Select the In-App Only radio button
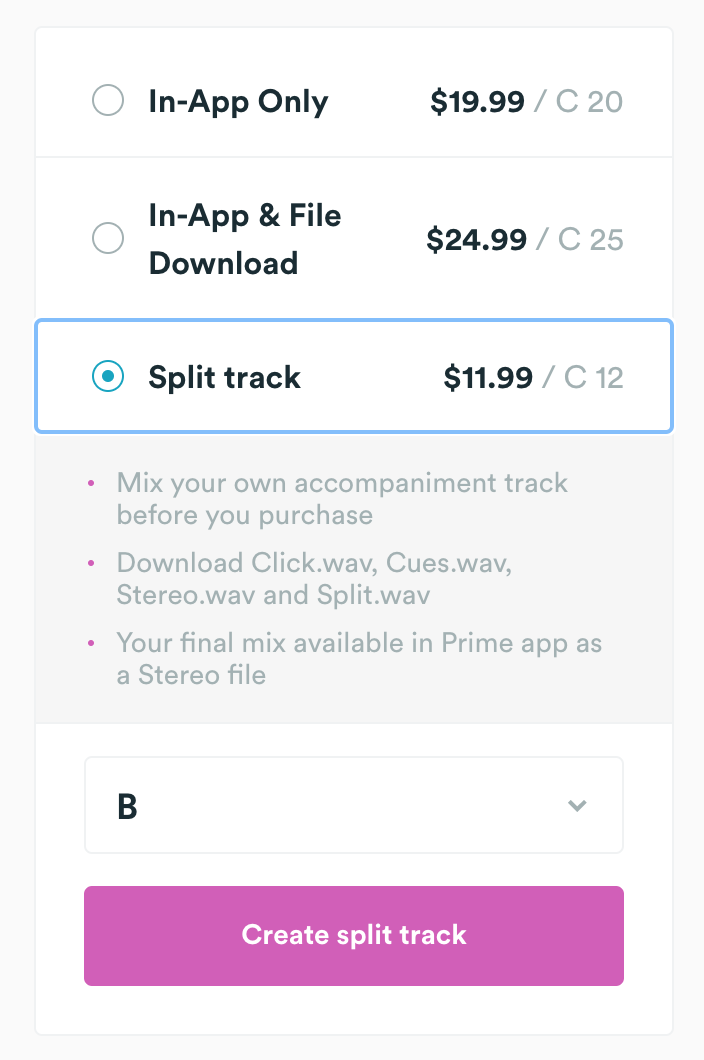 point(108,100)
